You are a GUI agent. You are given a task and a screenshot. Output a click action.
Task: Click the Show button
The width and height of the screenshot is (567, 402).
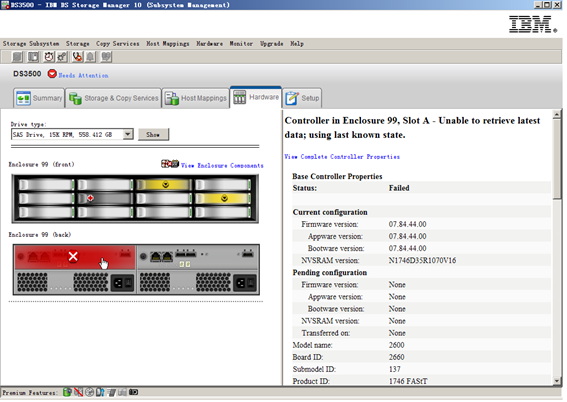(x=153, y=134)
